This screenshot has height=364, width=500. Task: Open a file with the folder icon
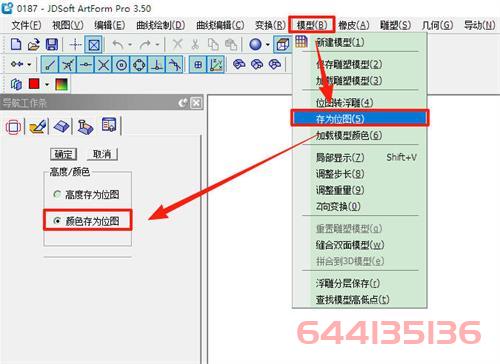(34, 44)
